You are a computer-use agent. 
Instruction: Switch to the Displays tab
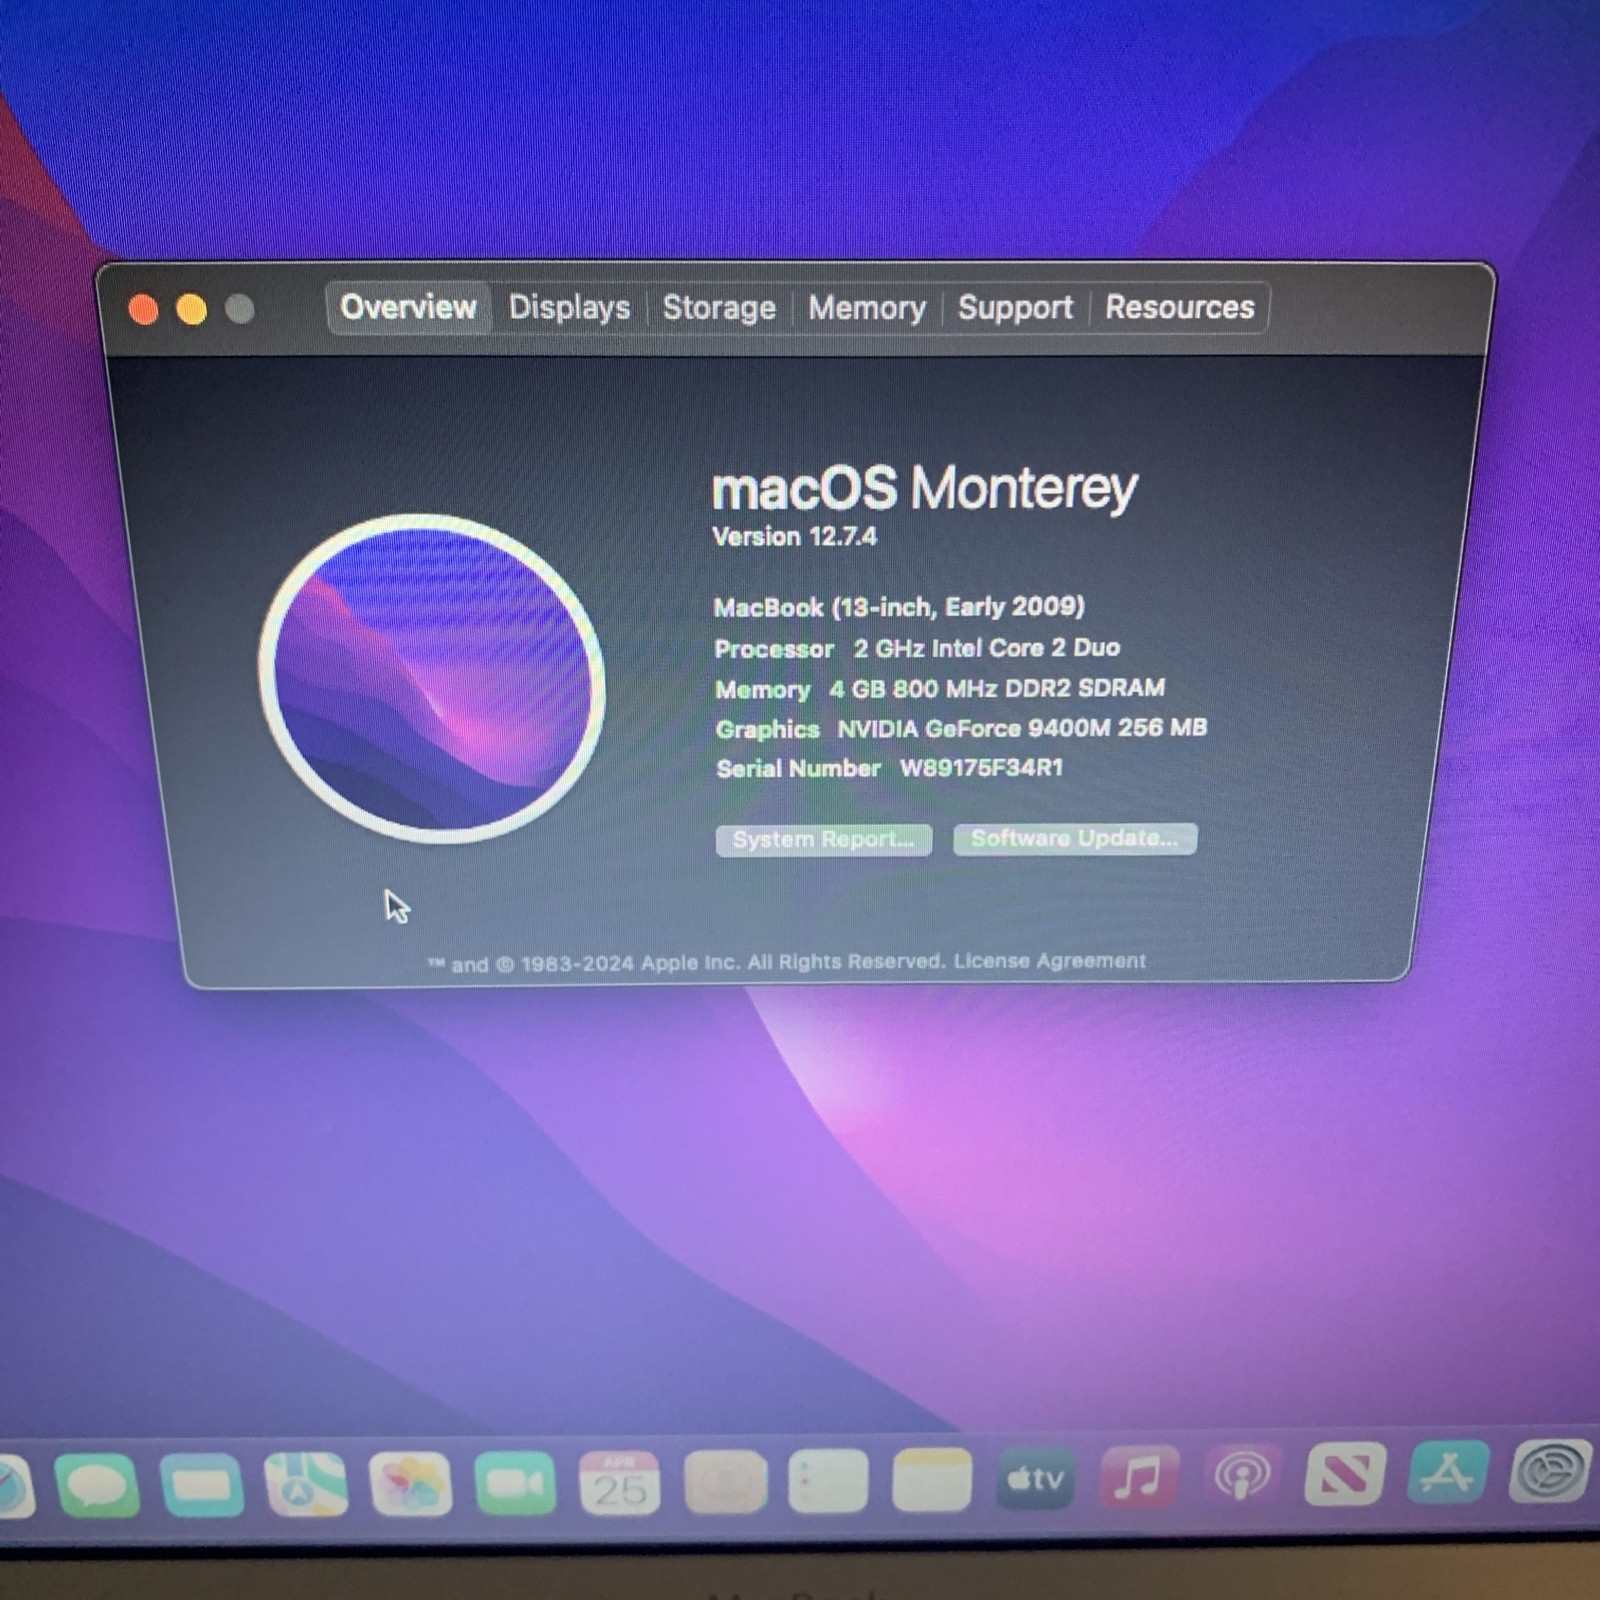570,307
